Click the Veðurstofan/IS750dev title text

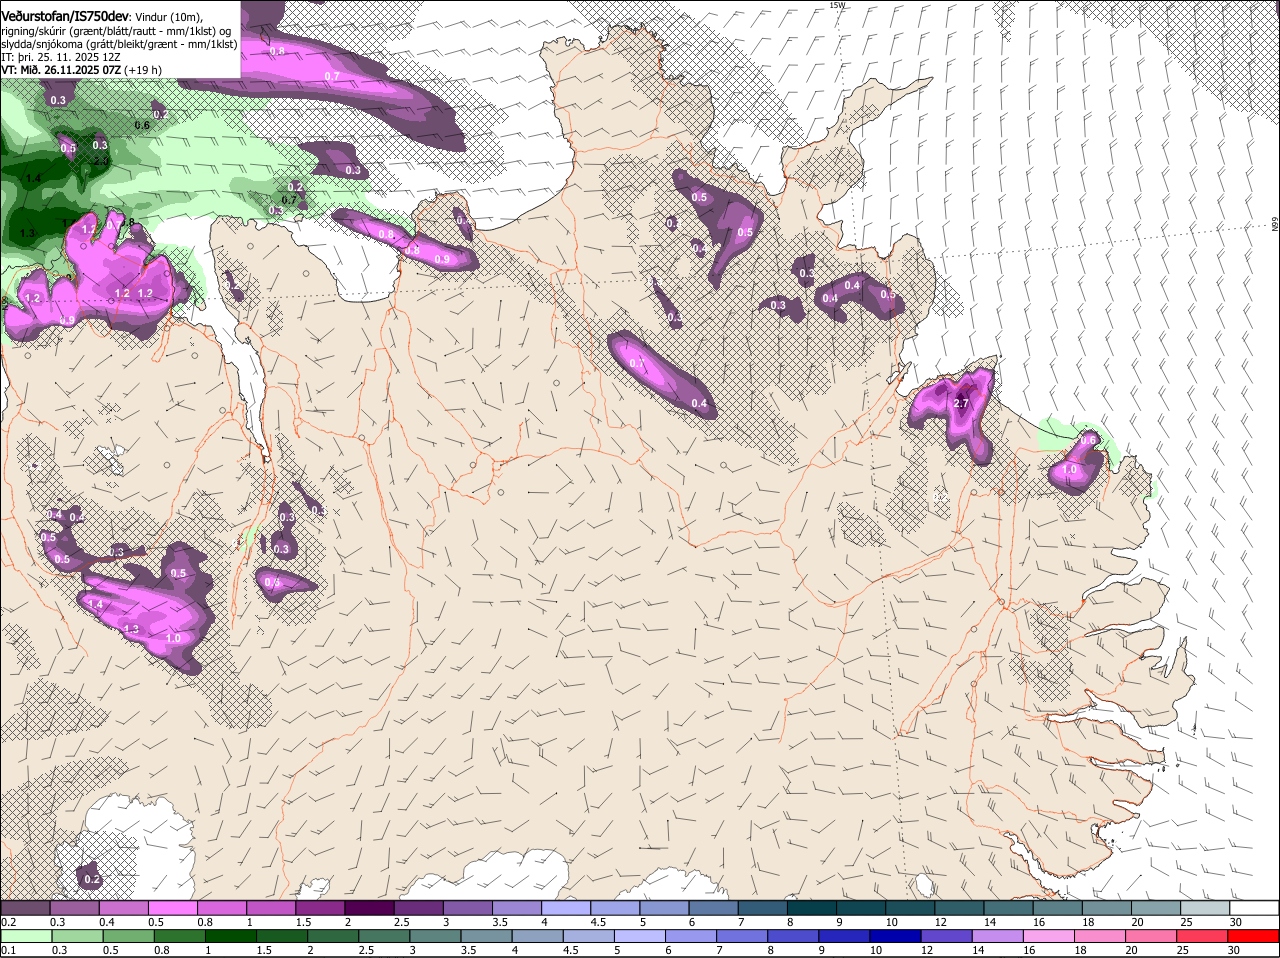tap(65, 16)
